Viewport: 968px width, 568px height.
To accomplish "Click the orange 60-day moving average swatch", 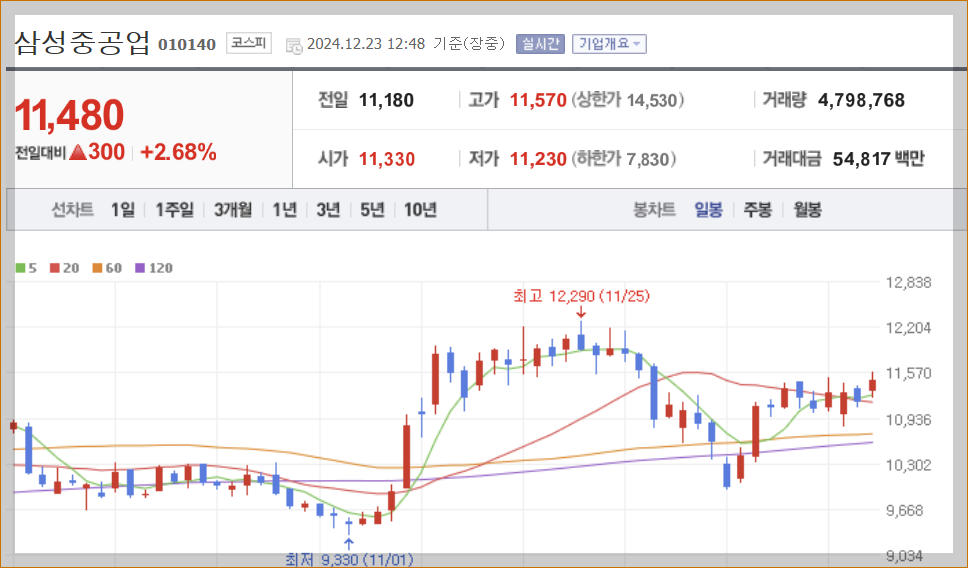I will click(97, 268).
